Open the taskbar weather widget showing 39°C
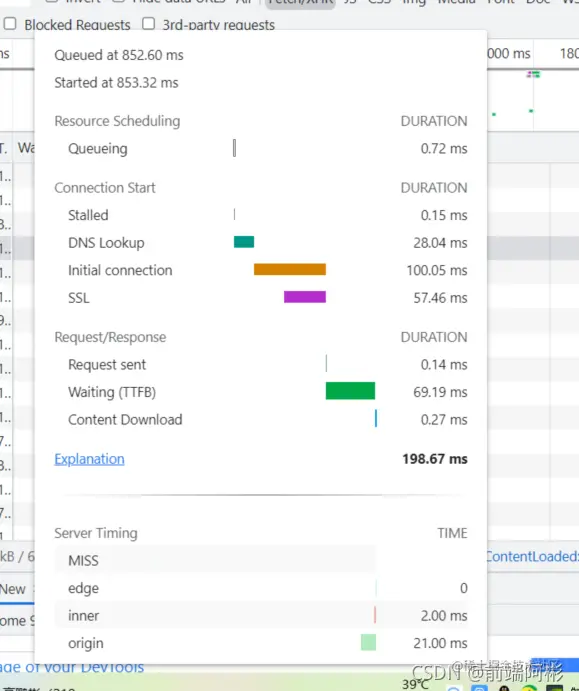579x691 pixels. pyautogui.click(x=416, y=684)
